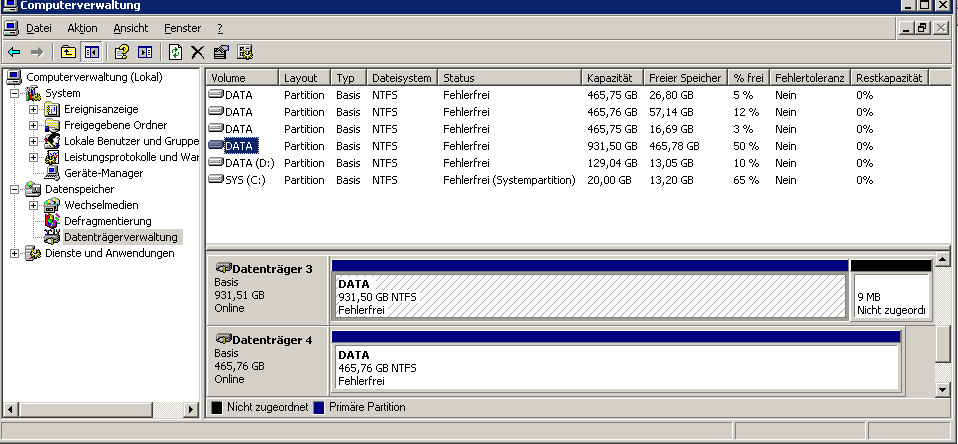Click the disk pane scrollbar down arrow

tap(943, 389)
